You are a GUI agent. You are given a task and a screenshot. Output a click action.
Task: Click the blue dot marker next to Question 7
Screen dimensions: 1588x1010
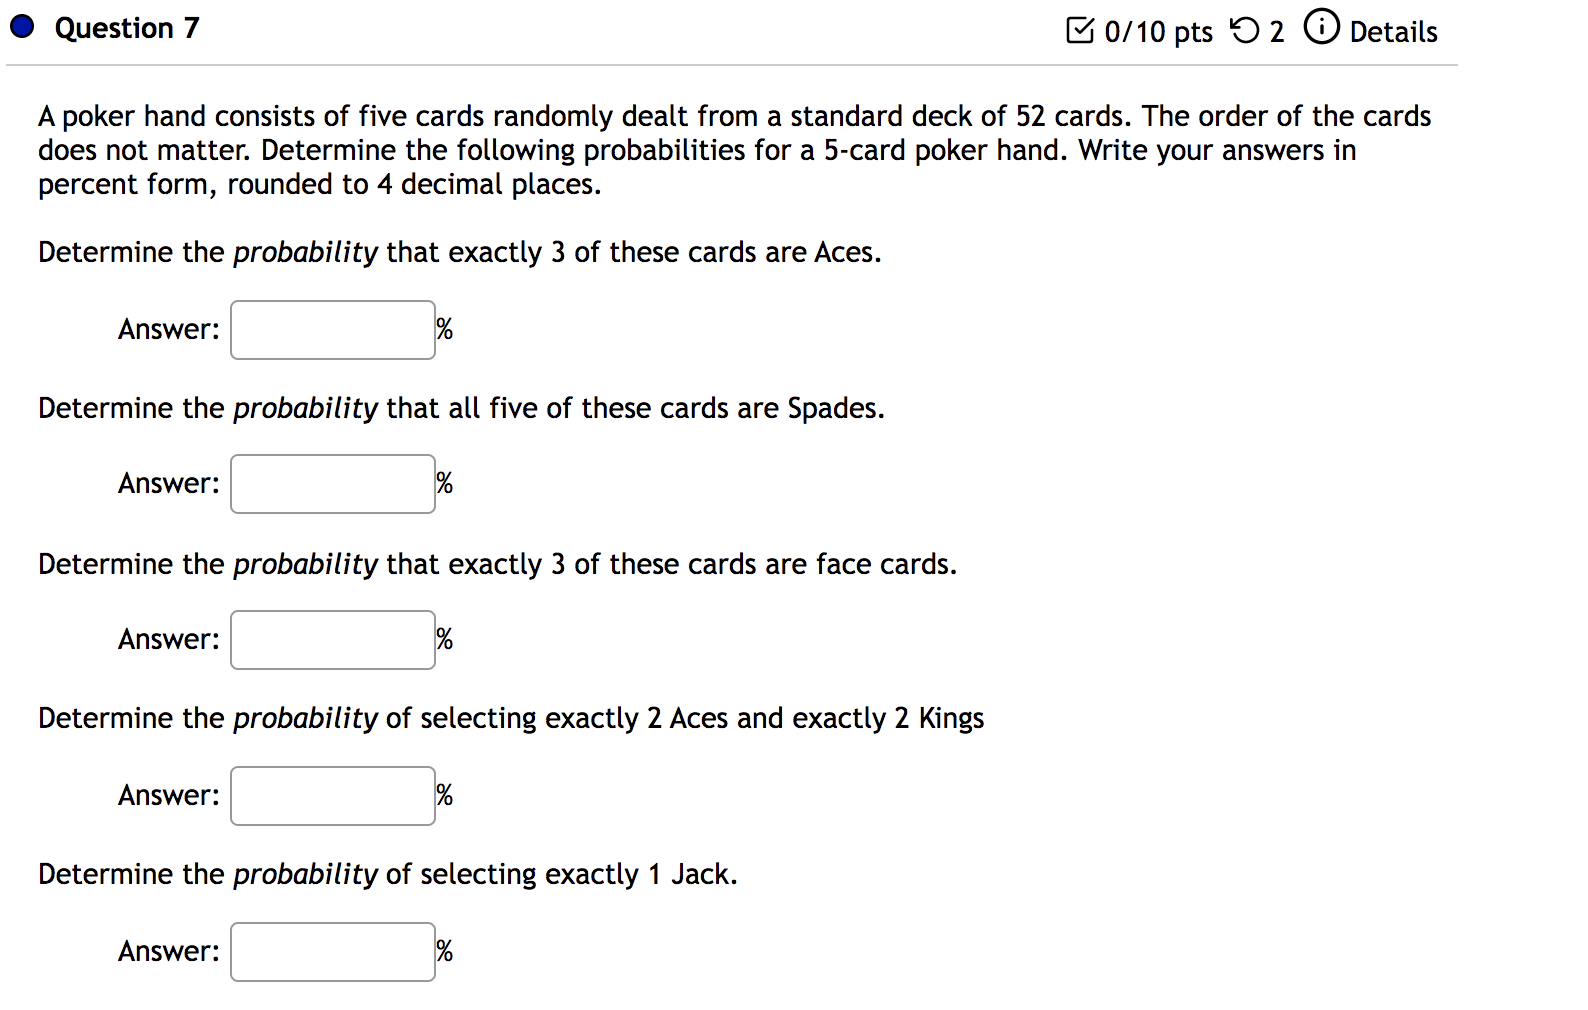(x=21, y=26)
